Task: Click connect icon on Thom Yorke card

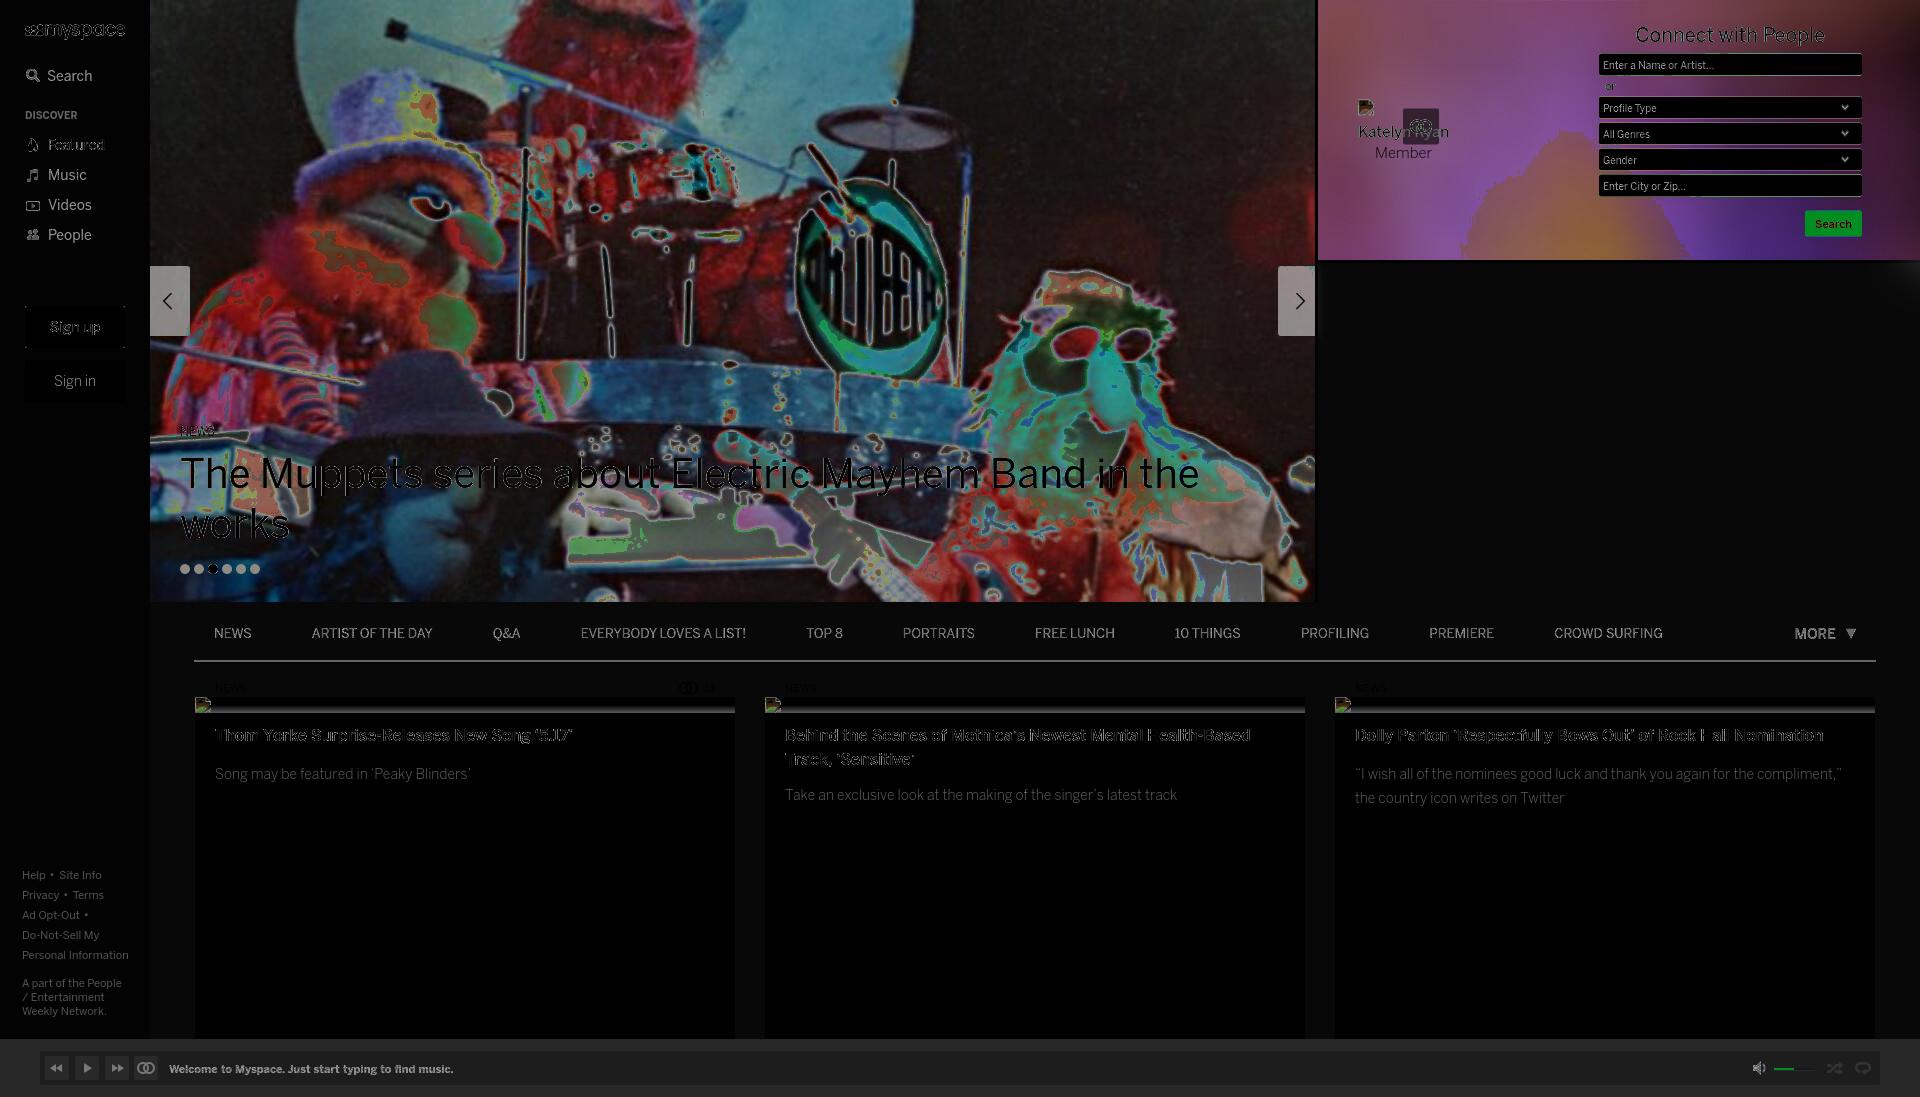Action: click(688, 688)
